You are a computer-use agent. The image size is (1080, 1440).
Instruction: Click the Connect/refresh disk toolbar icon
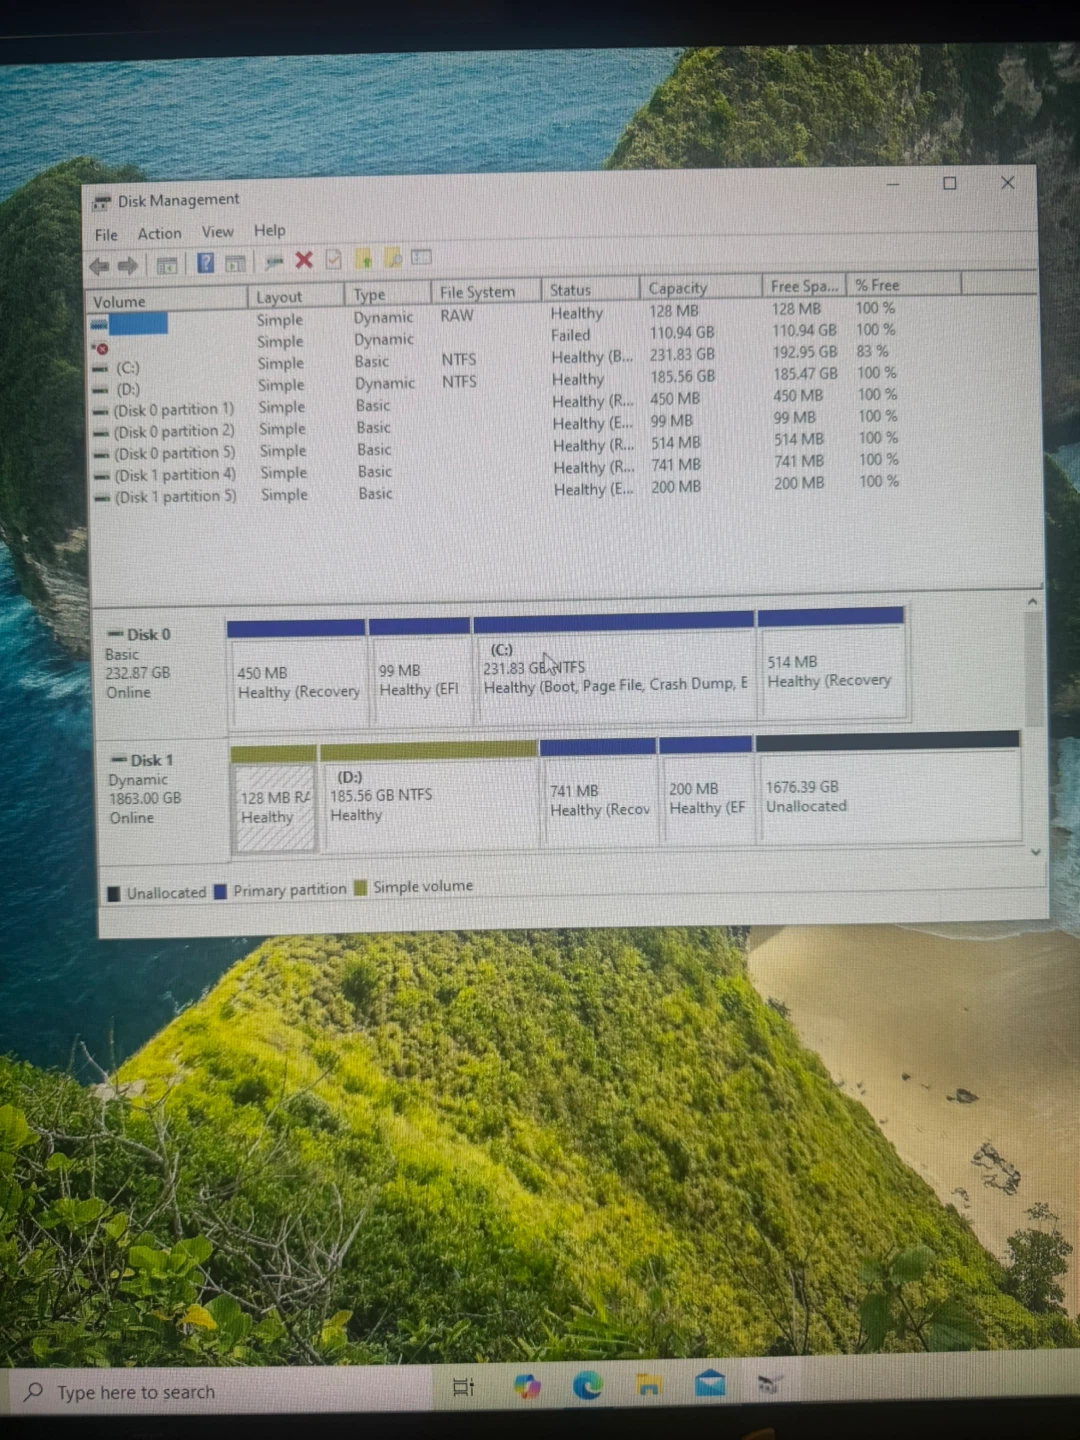tap(273, 261)
